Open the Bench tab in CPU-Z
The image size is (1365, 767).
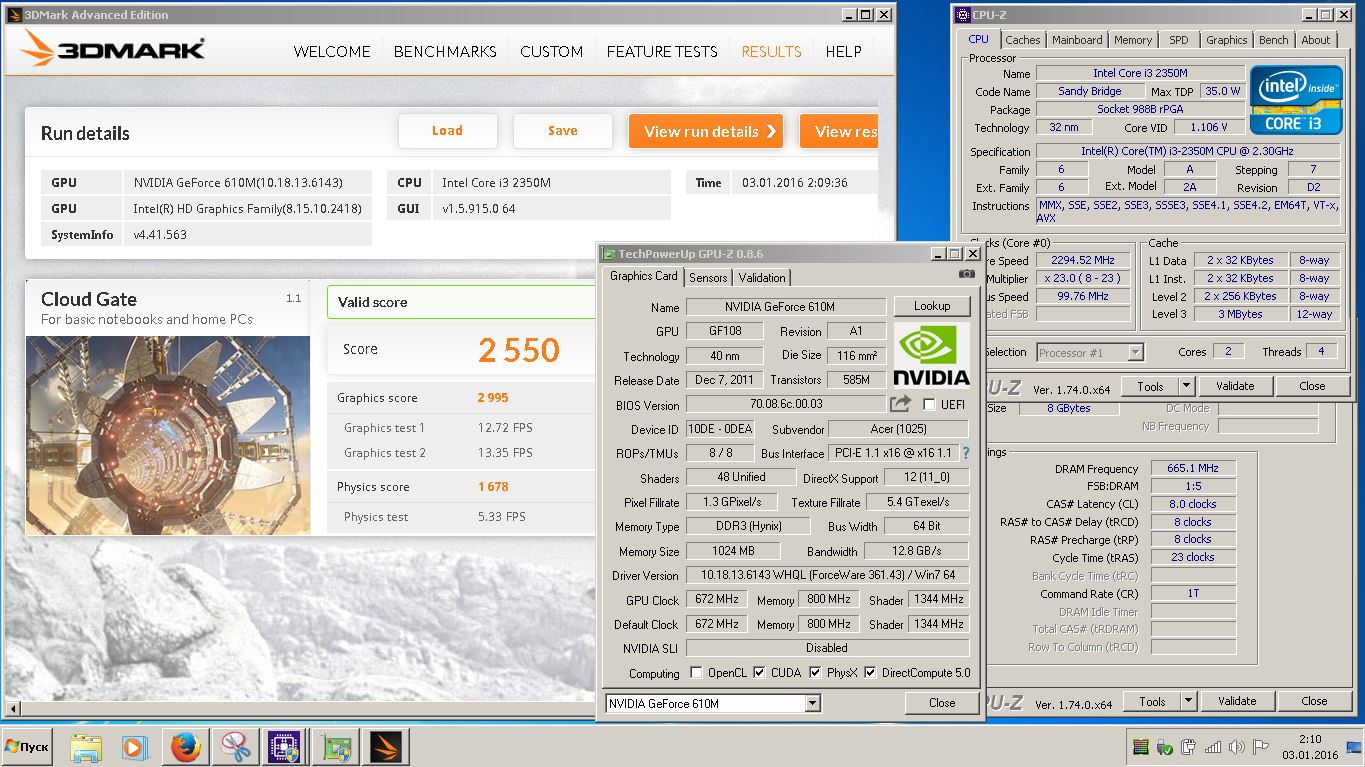point(1273,40)
